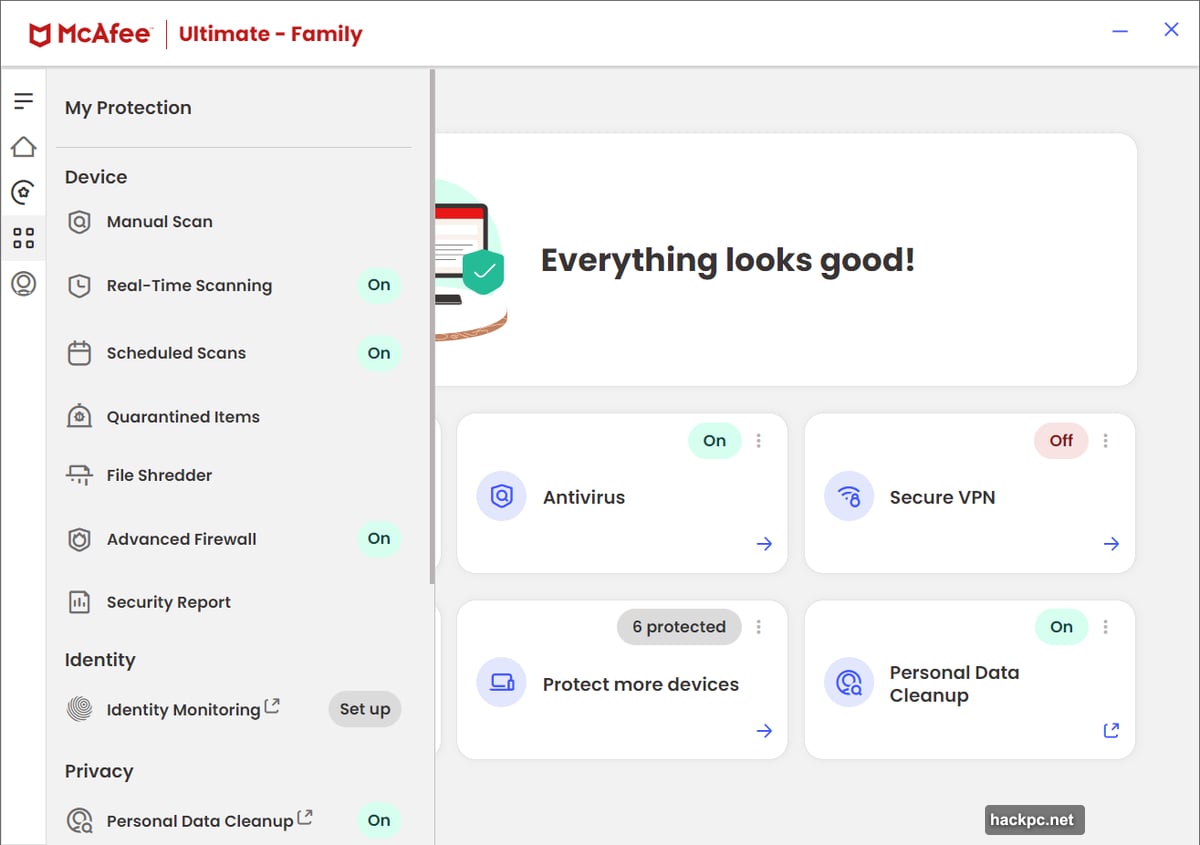This screenshot has height=845, width=1200.
Task: Open options menu on Personal Data Cleanup card
Action: [1105, 627]
